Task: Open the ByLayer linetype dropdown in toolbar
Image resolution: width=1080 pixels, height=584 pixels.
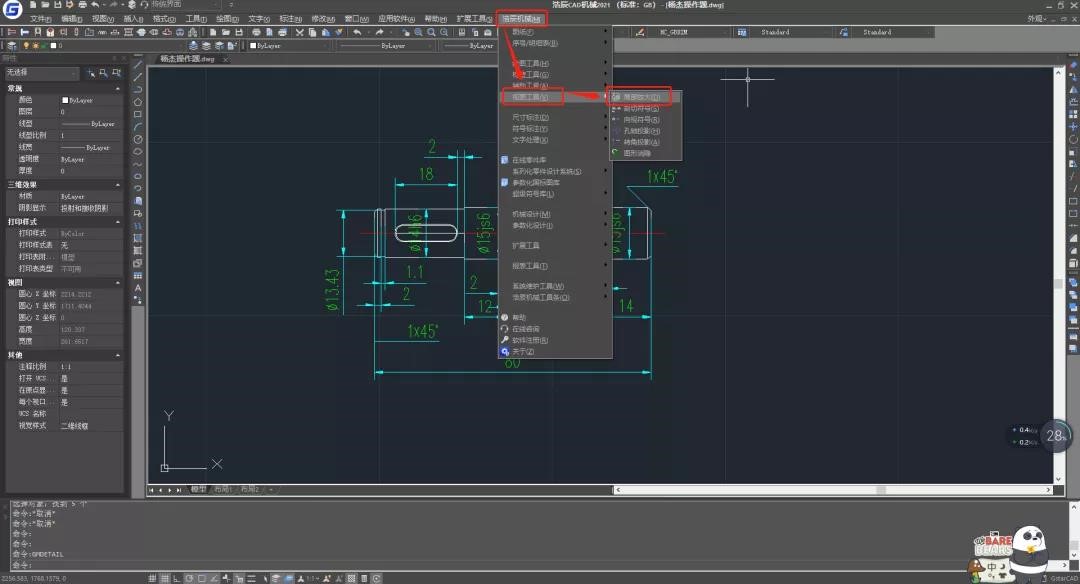Action: coord(386,45)
